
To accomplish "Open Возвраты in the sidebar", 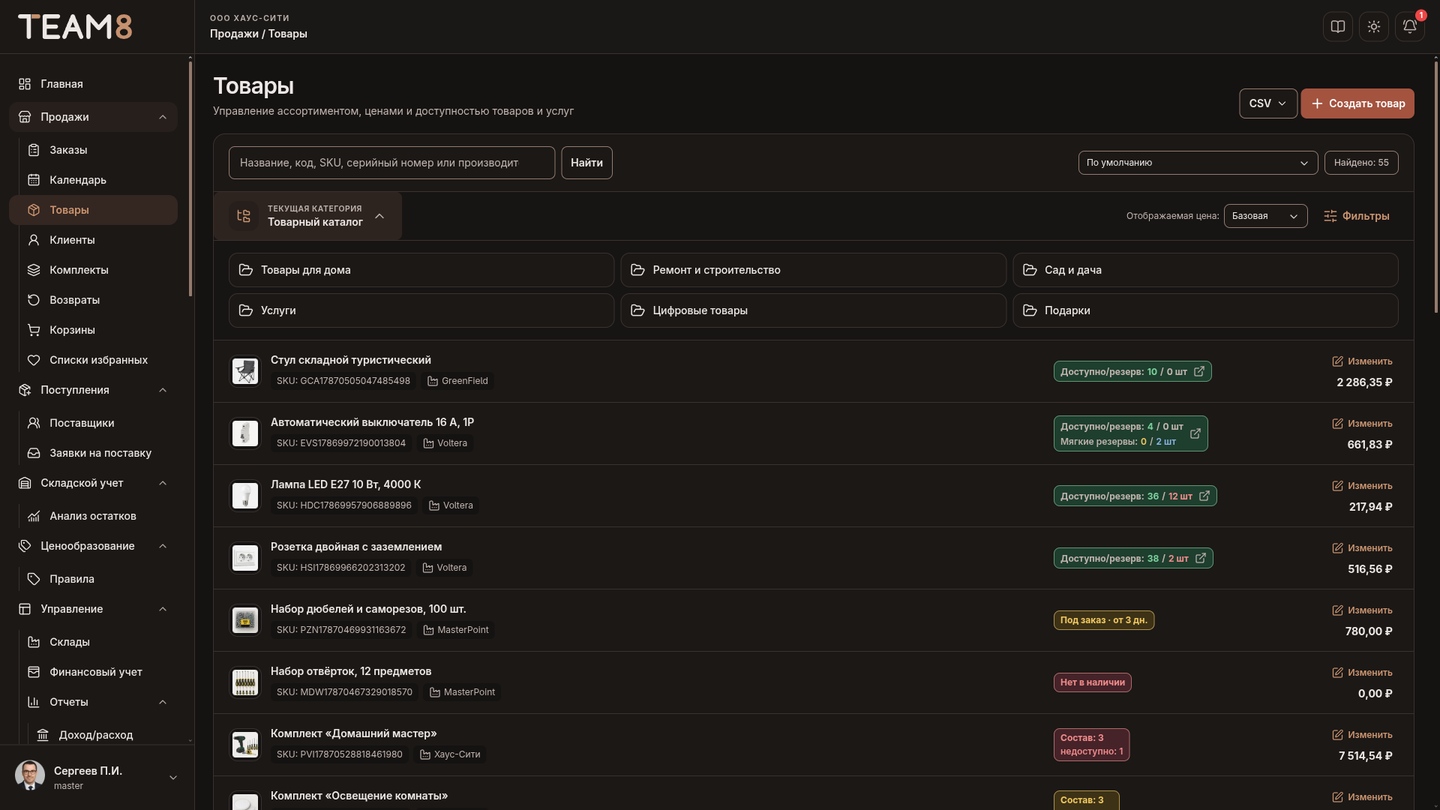I will (x=93, y=300).
